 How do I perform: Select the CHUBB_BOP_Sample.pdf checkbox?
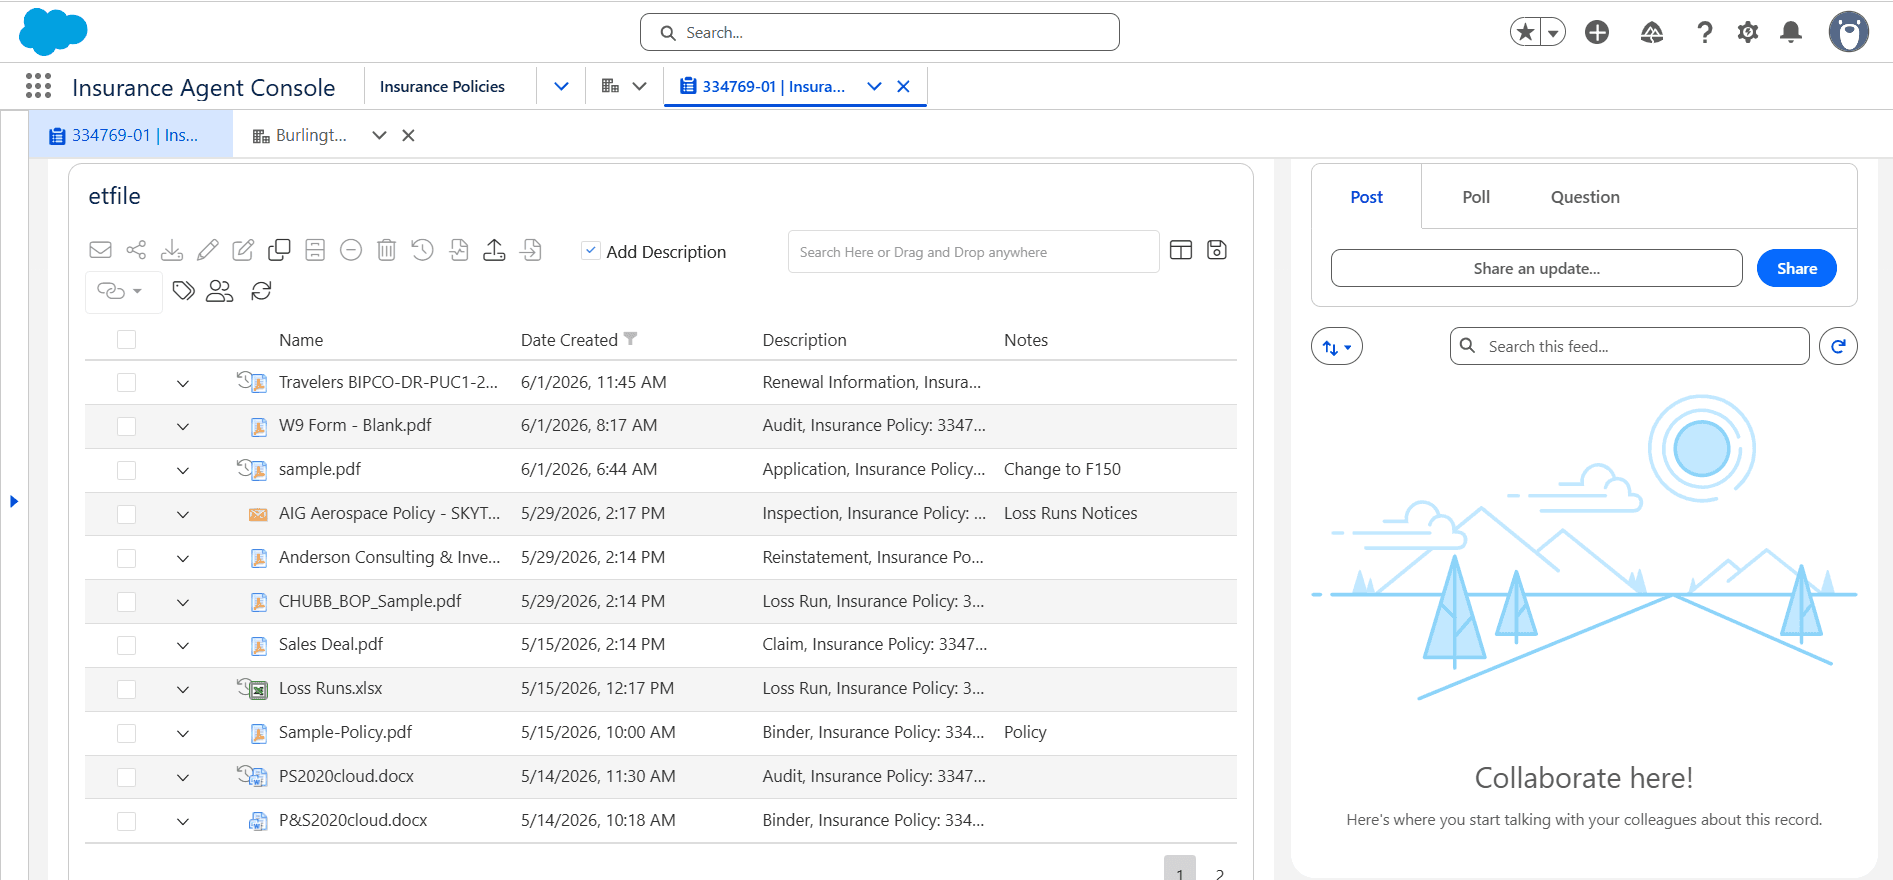[126, 602]
